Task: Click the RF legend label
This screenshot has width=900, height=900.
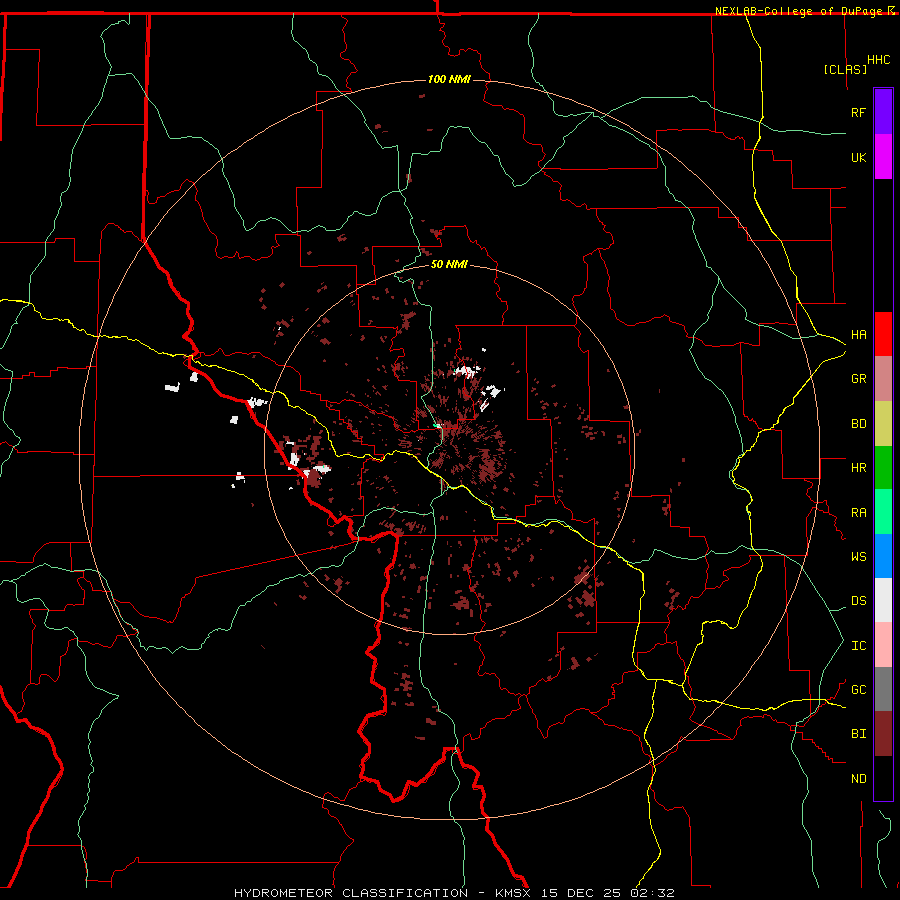Action: (858, 112)
